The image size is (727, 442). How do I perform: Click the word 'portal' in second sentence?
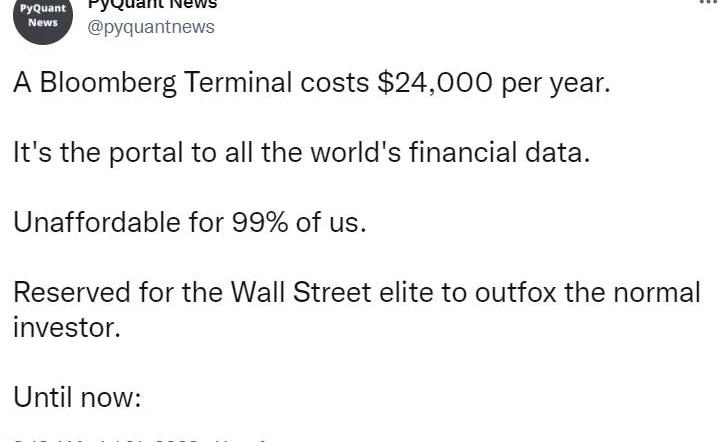pyautogui.click(x=146, y=154)
